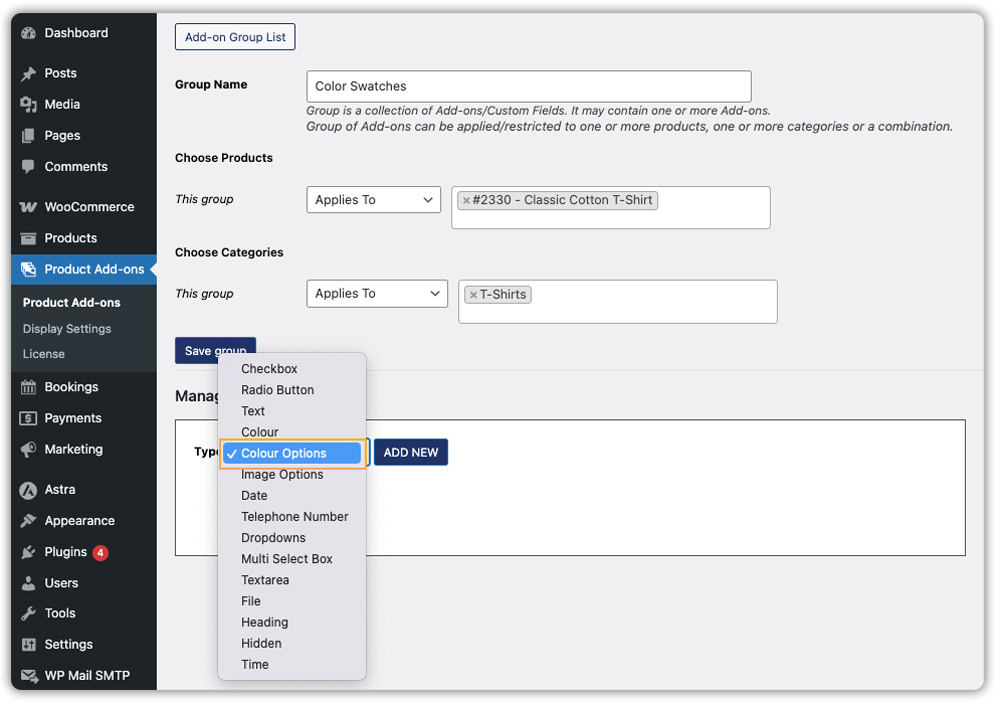Open Marketing megaphone icon
Image resolution: width=1000 pixels, height=702 pixels.
[28, 449]
